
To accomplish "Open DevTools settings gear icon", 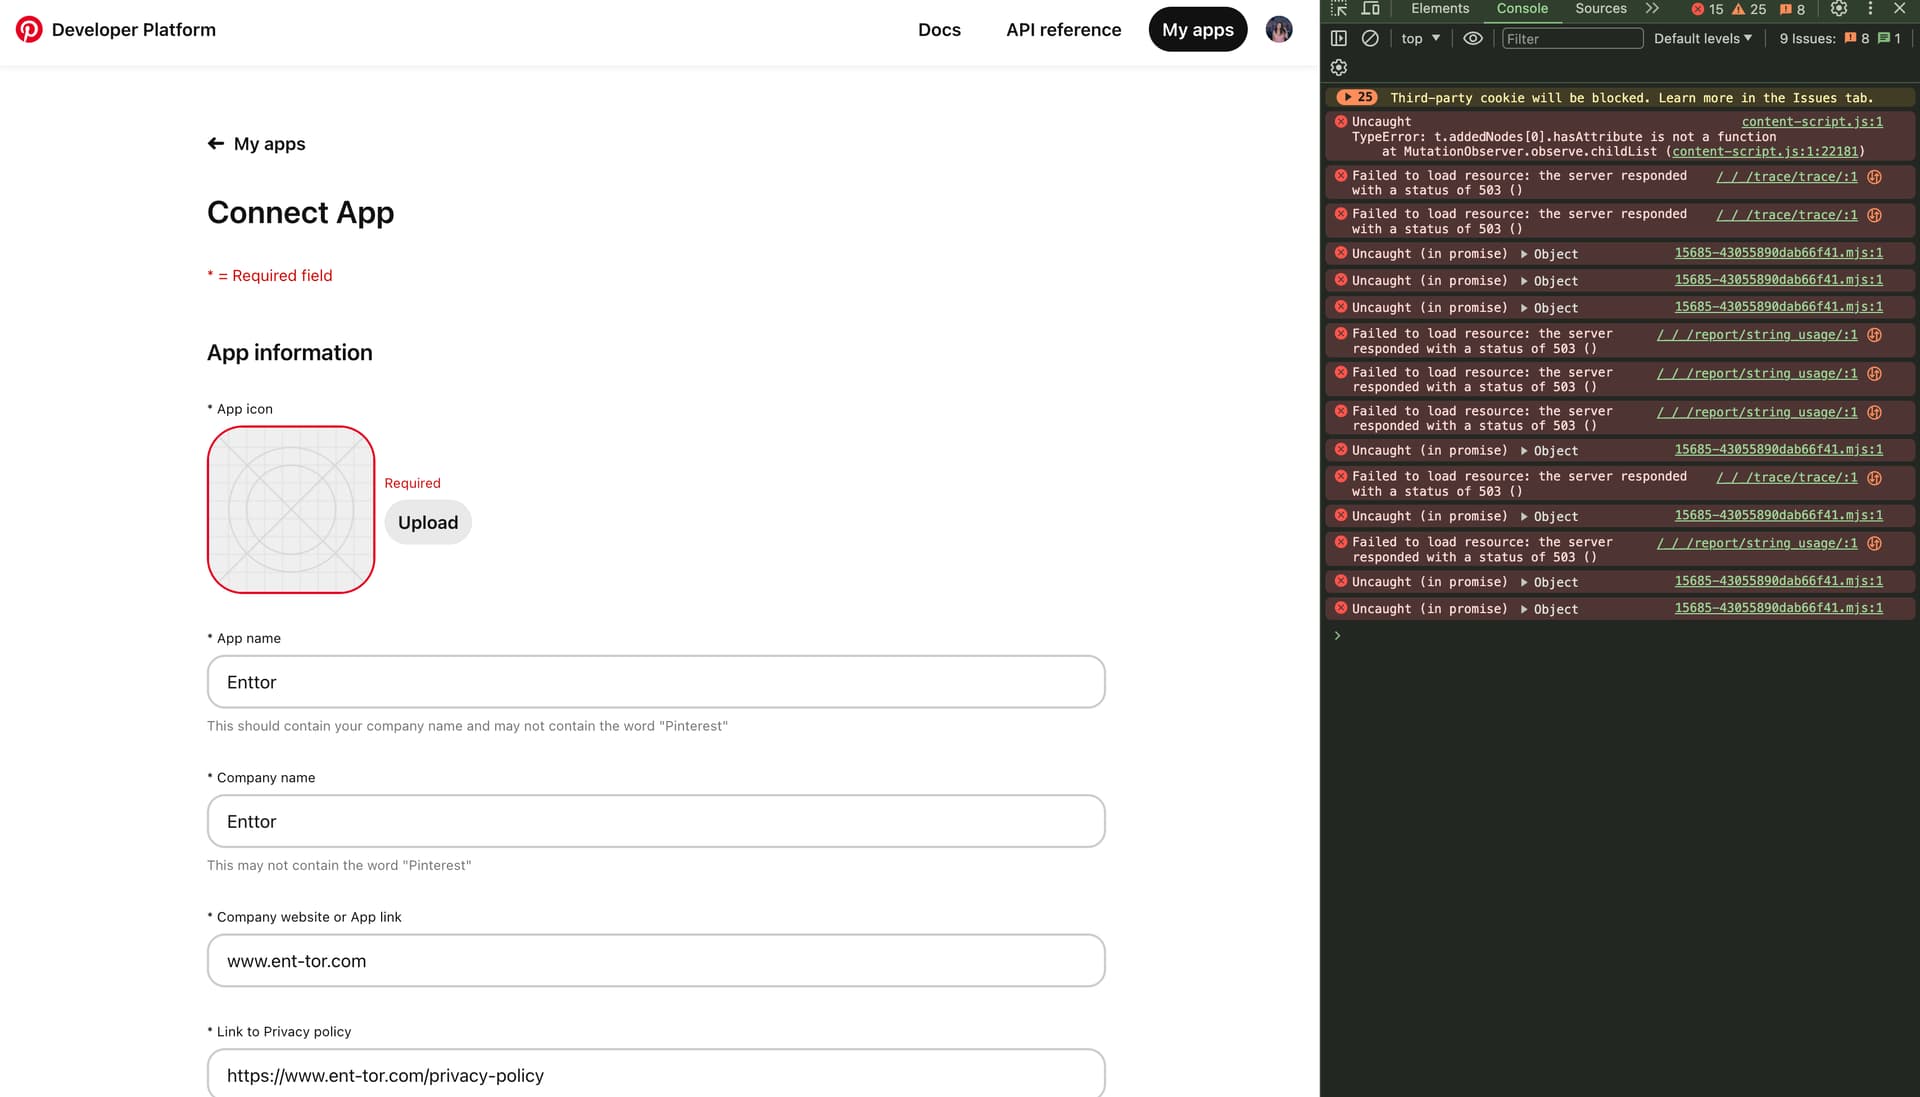I will pyautogui.click(x=1838, y=9).
